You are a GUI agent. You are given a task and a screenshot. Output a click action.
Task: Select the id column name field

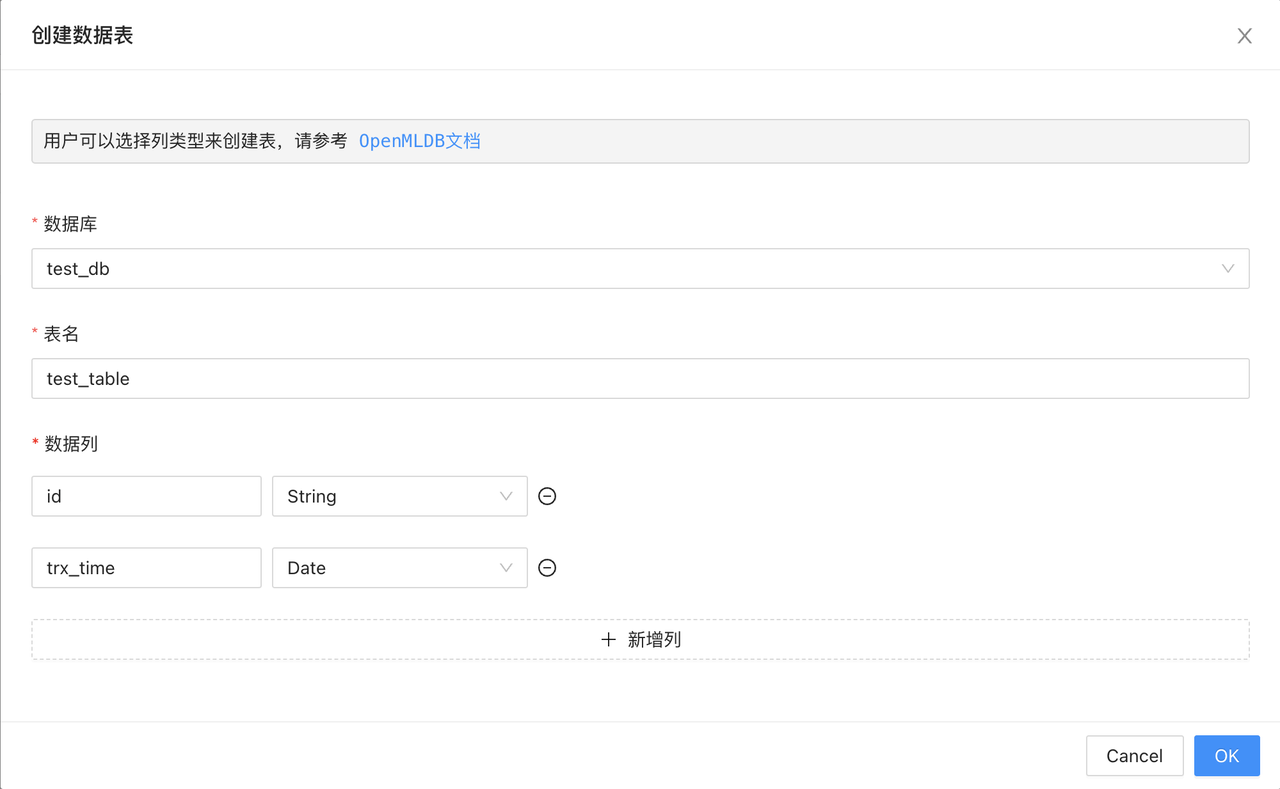click(146, 496)
